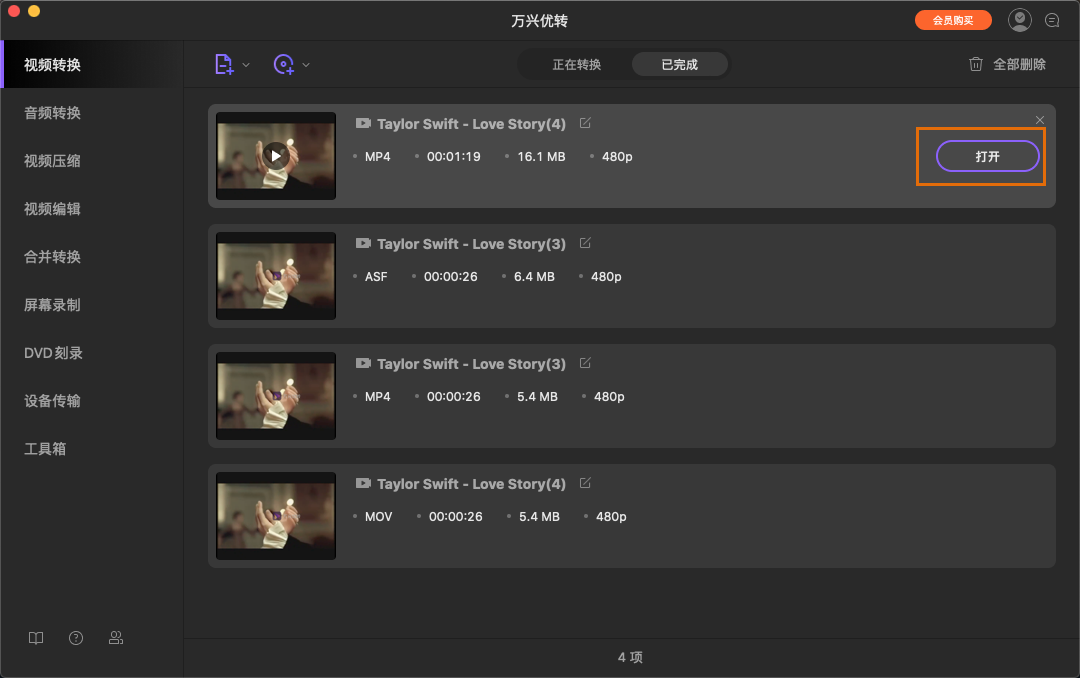Close the window with the red button
This screenshot has height=678, width=1080.
point(14,11)
